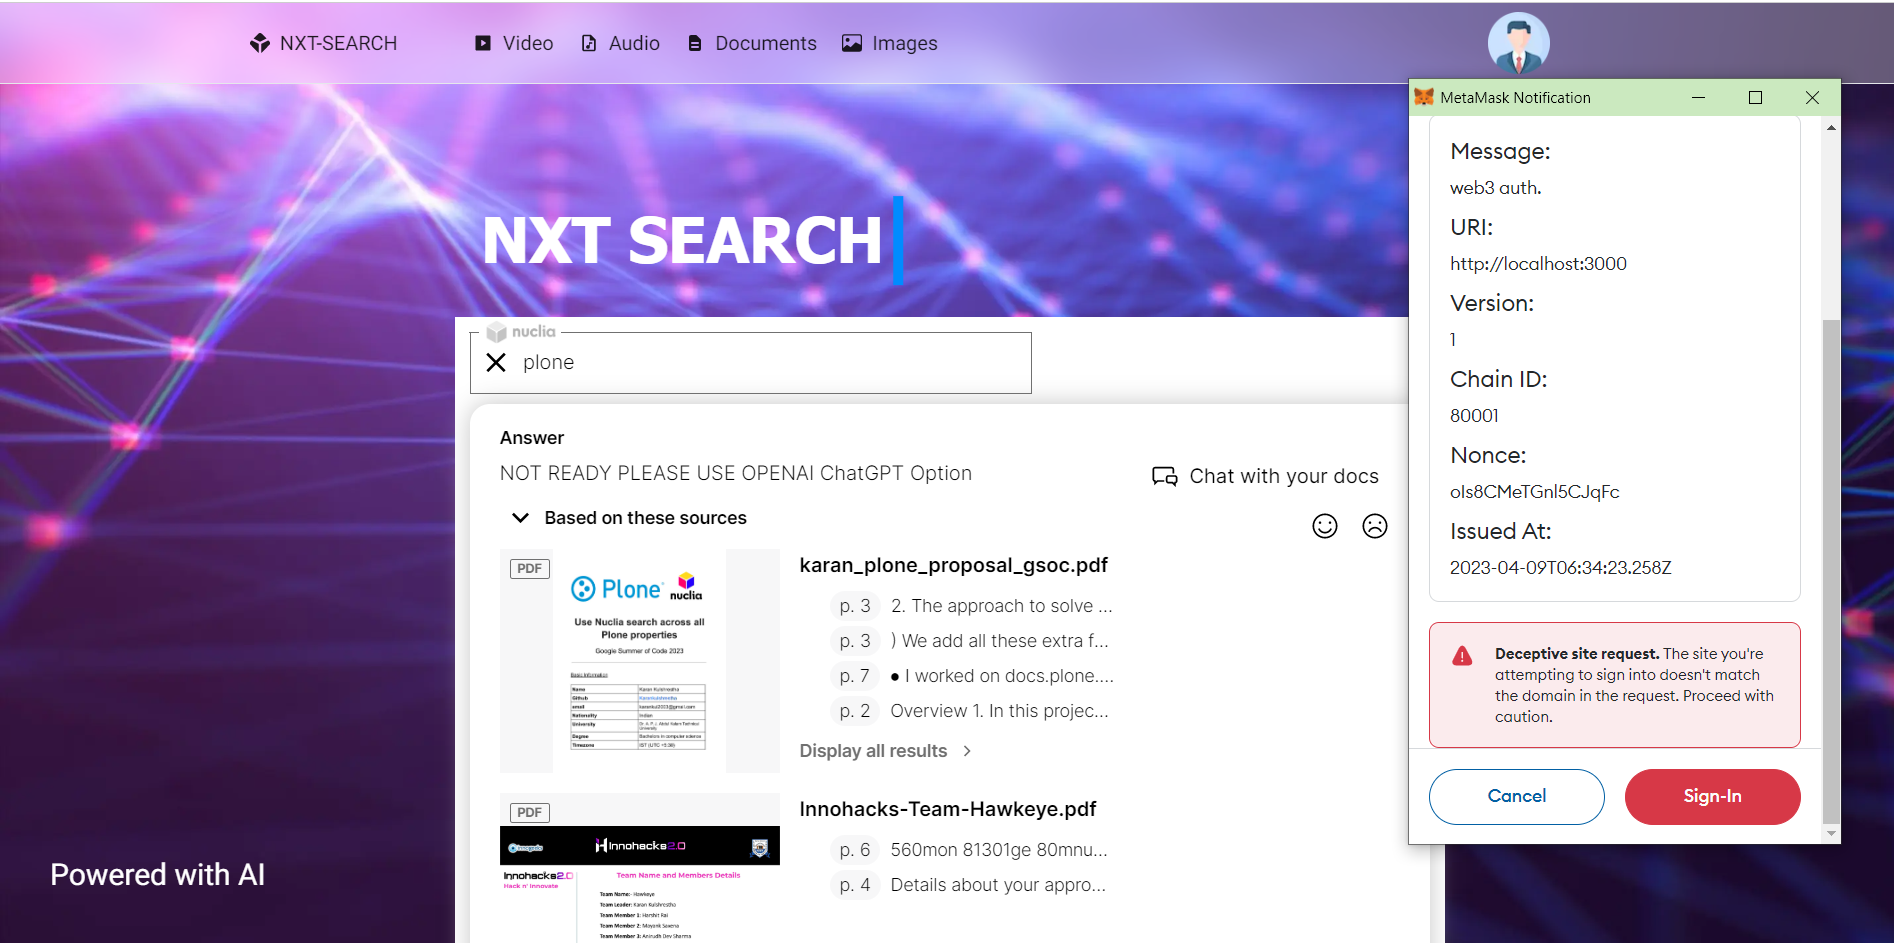The width and height of the screenshot is (1894, 943).
Task: Click the Sign-In button
Action: (1712, 796)
